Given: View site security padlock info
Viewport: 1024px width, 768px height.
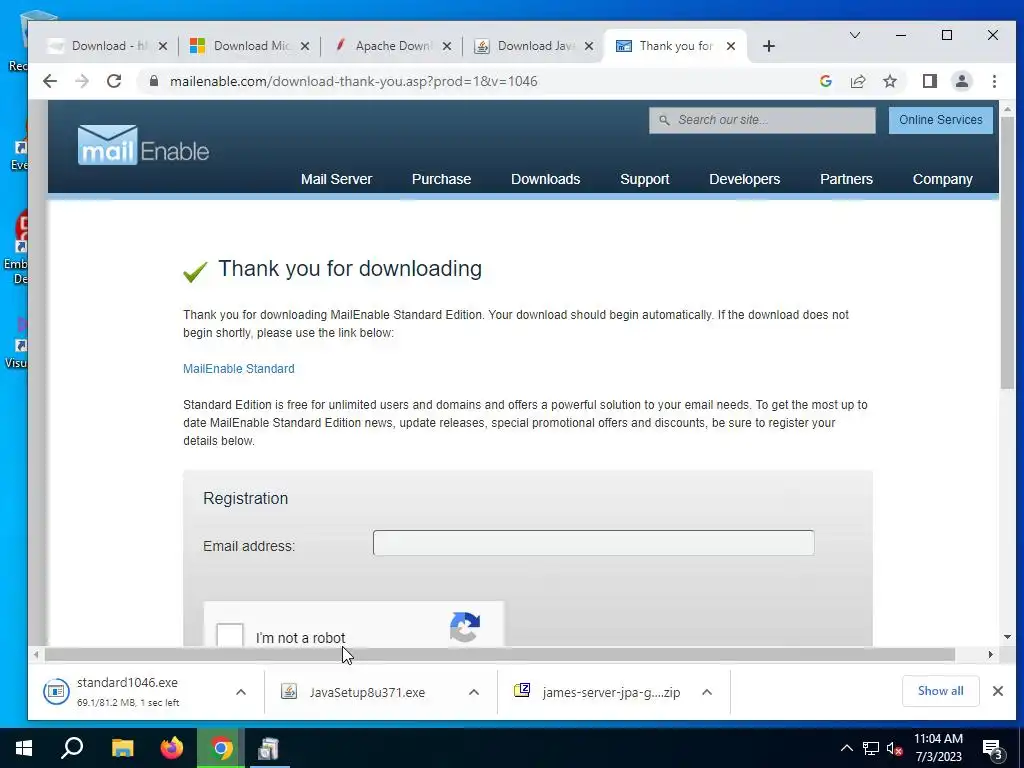Looking at the screenshot, I should (154, 81).
